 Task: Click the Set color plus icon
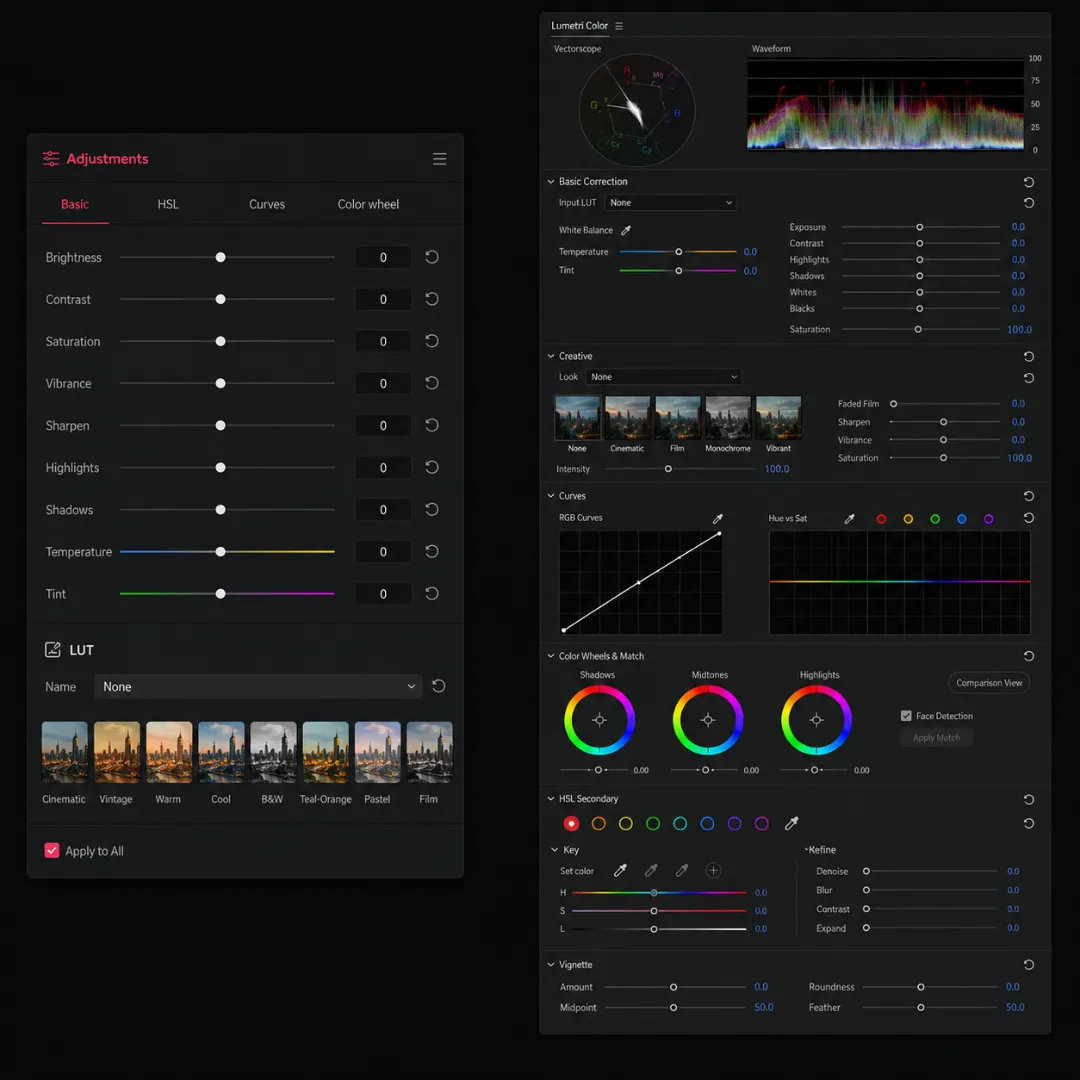(x=714, y=871)
